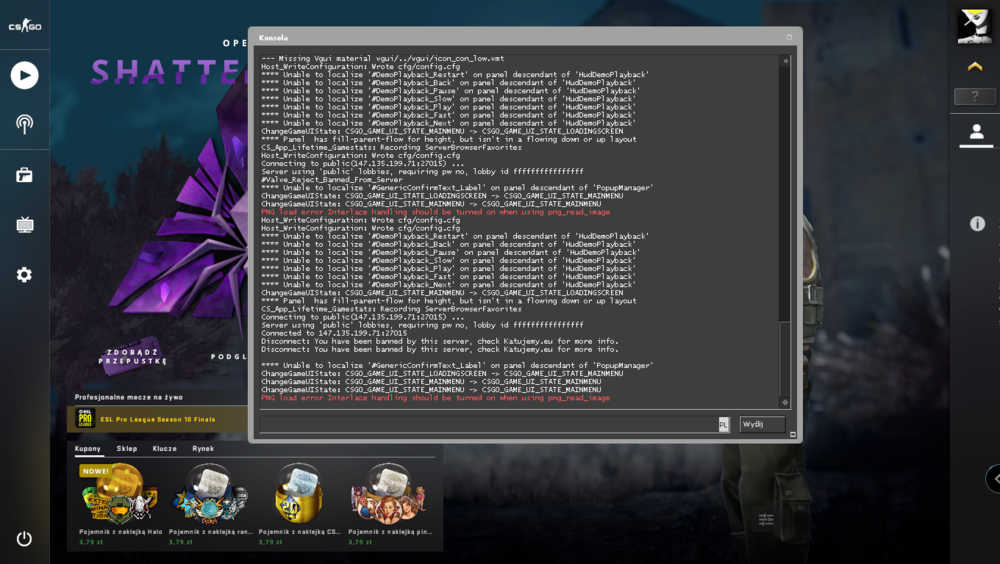
Task: Click the power quit icon
Action: [x=24, y=539]
